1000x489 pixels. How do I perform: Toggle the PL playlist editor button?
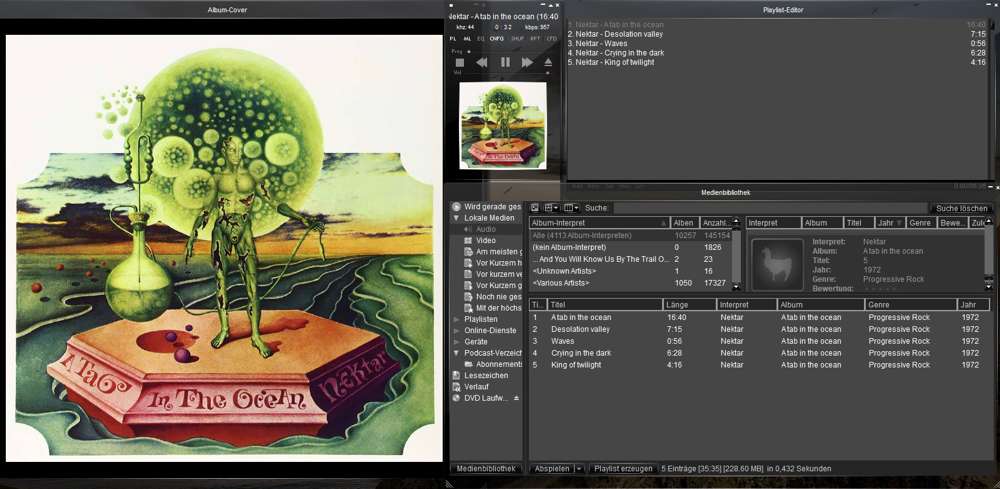(x=453, y=38)
